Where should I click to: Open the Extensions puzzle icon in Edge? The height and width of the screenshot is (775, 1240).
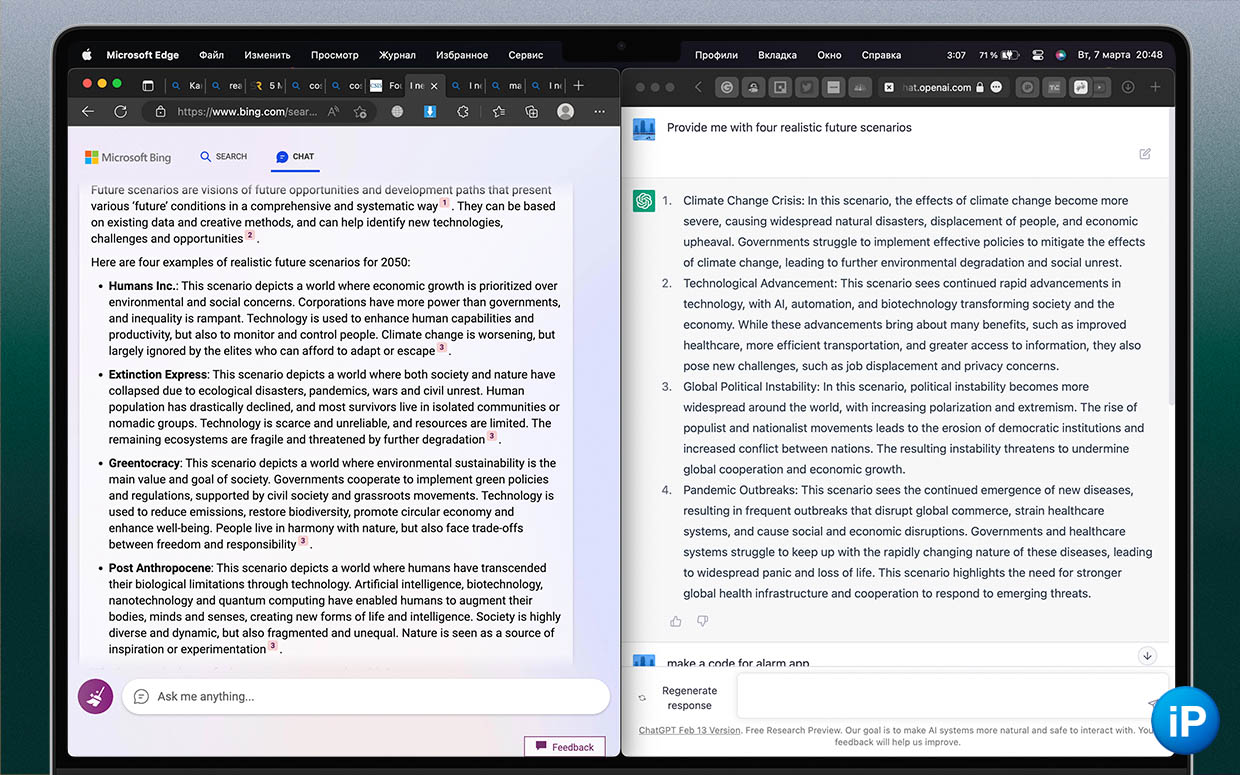tap(462, 112)
